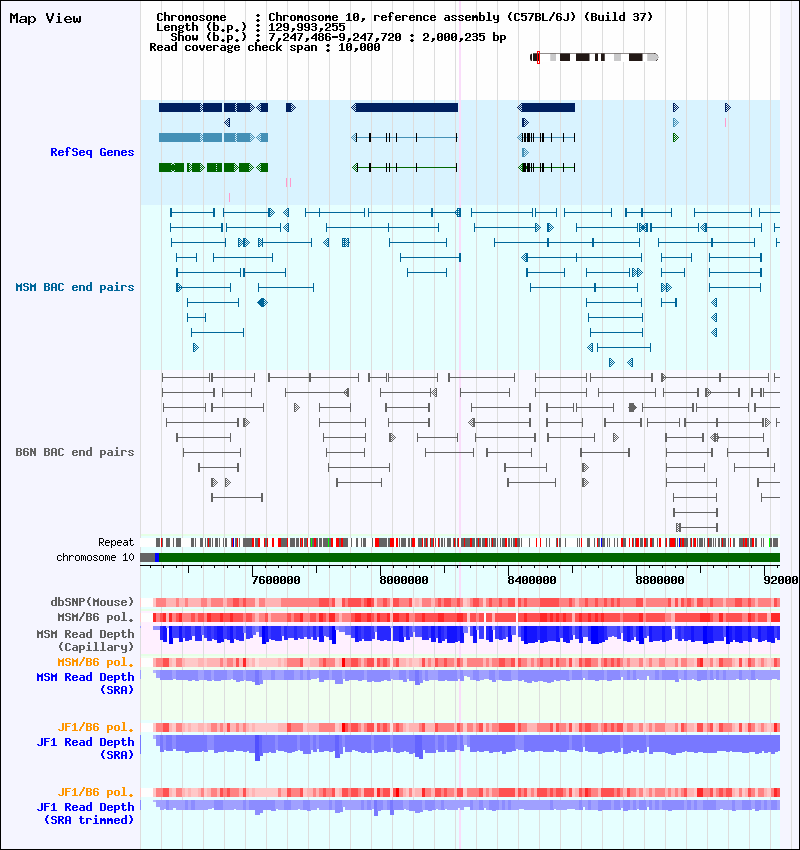Image resolution: width=800 pixels, height=850 pixels.
Task: Click the chromosome length value 129,993,255
Action: [307, 27]
